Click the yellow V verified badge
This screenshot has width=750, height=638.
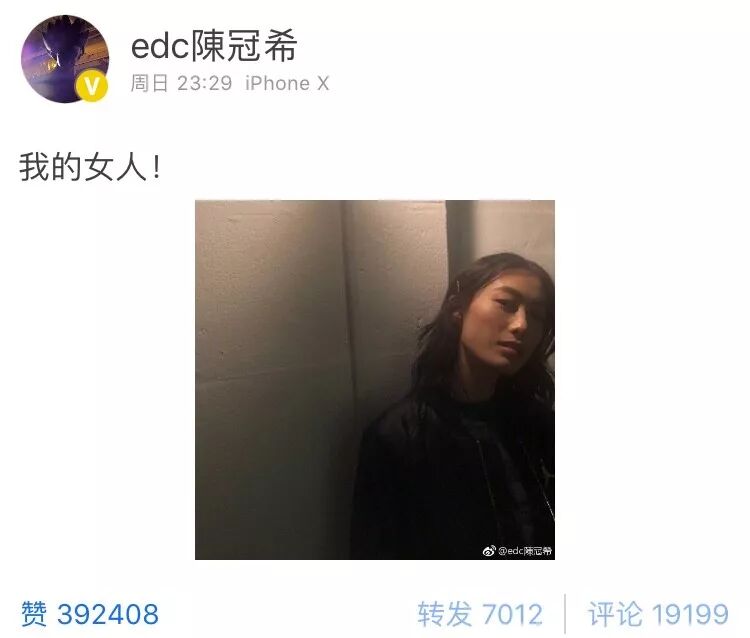(x=91, y=86)
